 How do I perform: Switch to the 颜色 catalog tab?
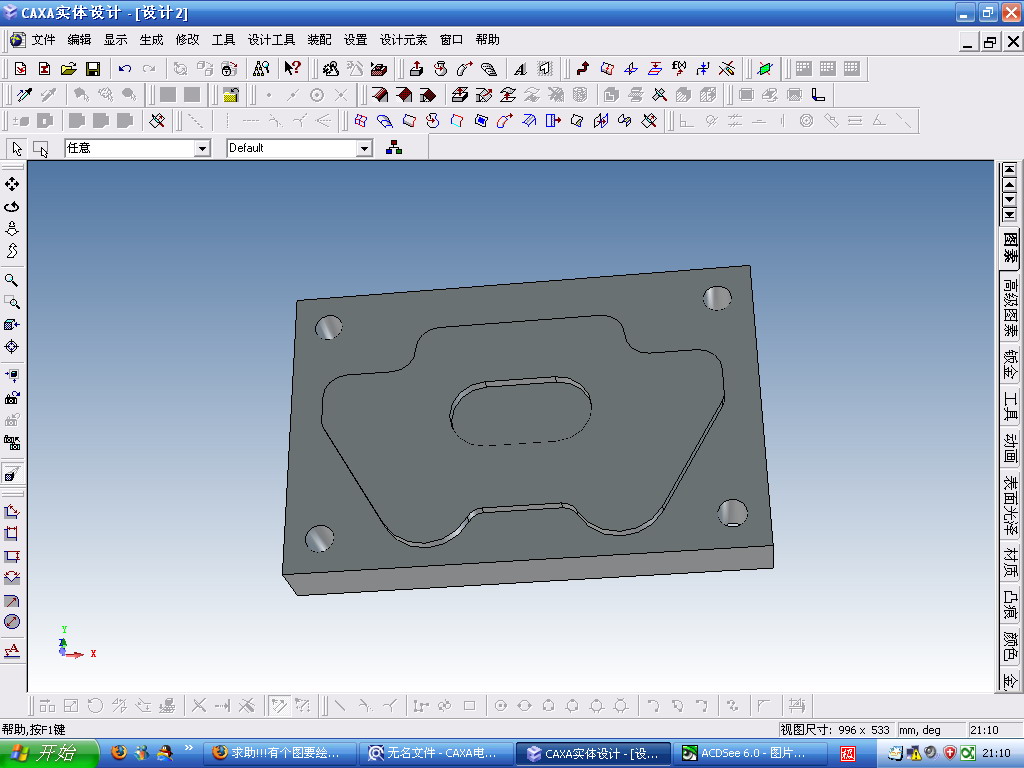coord(1010,645)
